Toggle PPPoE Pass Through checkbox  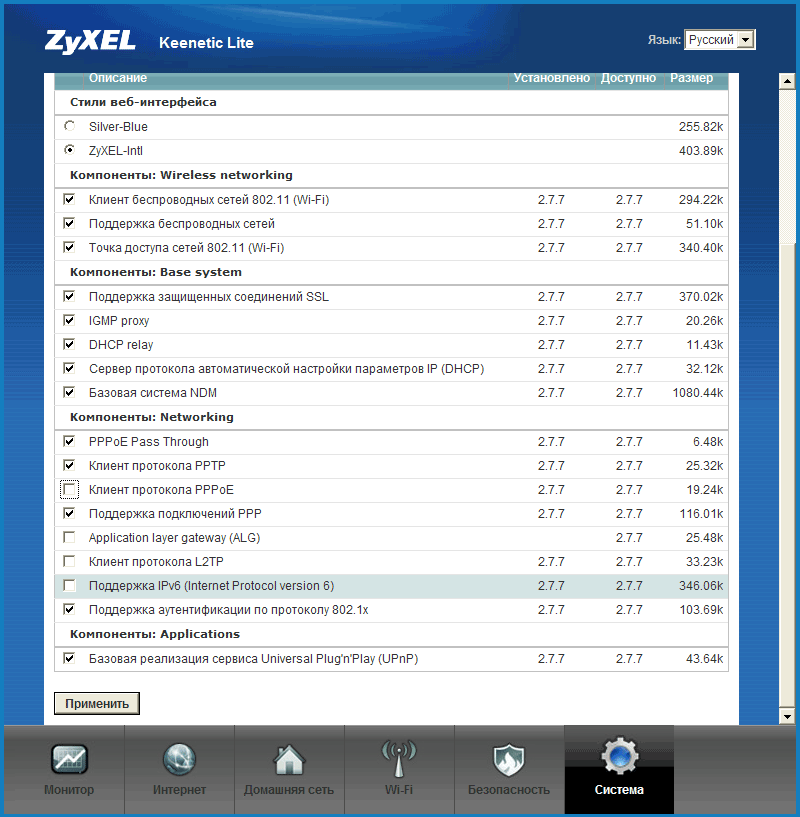pyautogui.click(x=69, y=441)
